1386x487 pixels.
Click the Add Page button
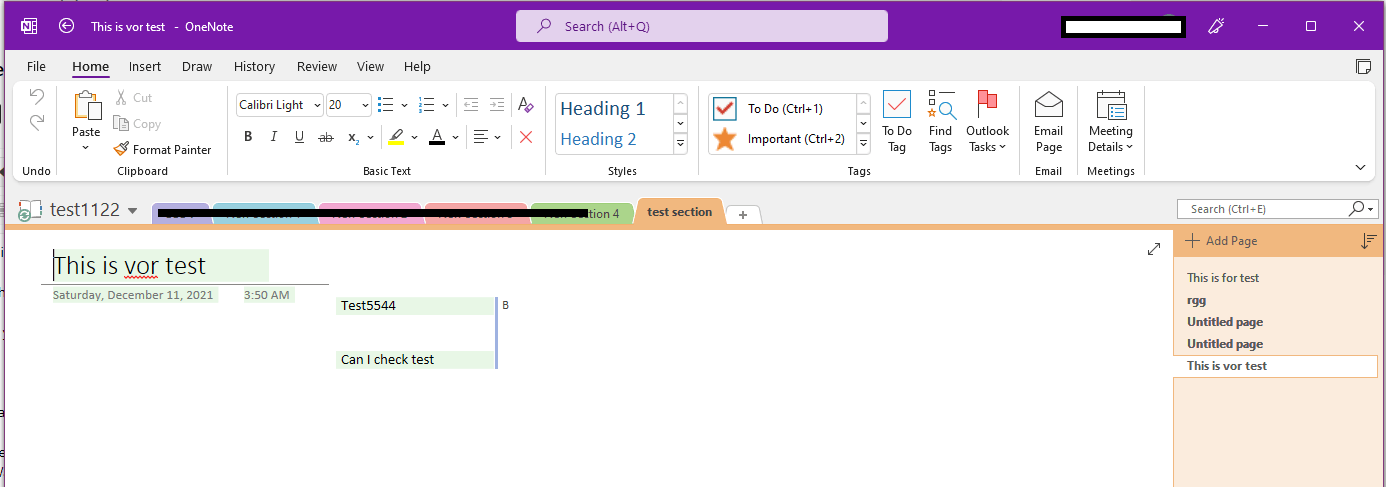[x=1221, y=241]
